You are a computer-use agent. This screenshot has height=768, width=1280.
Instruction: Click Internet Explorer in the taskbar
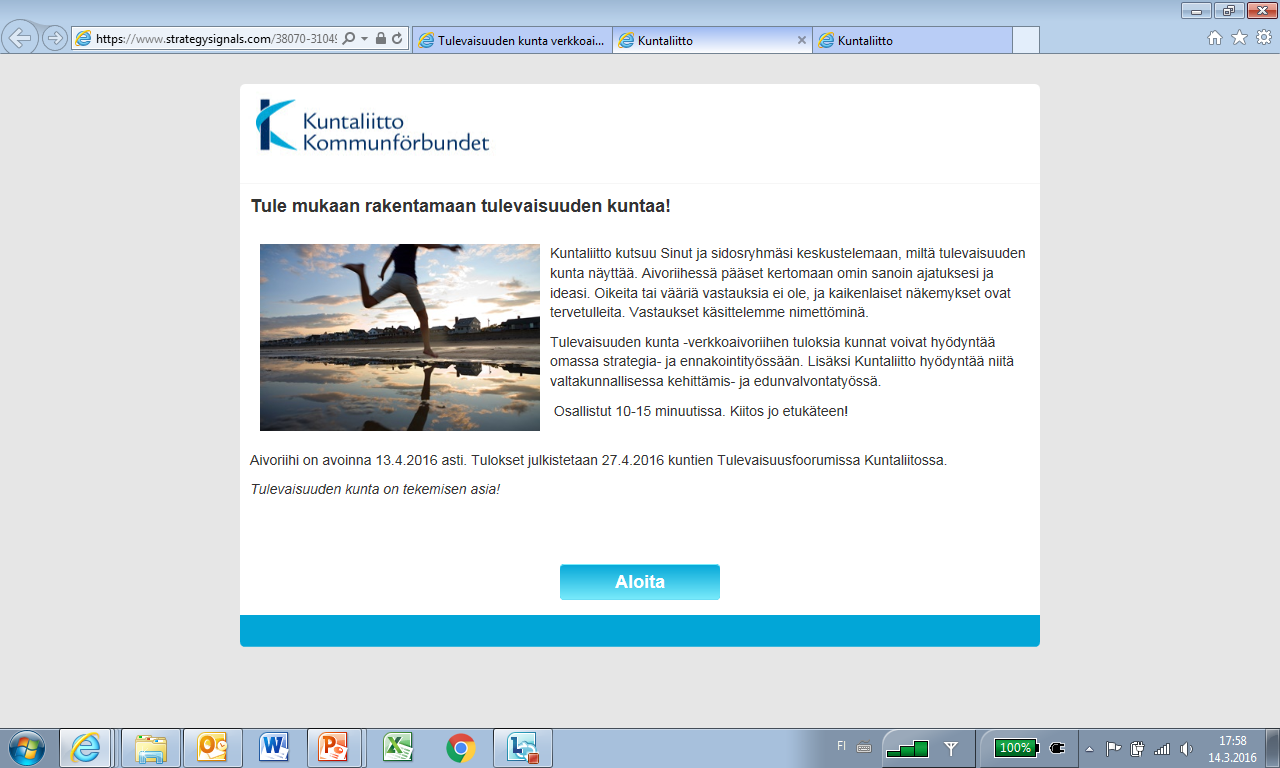click(x=85, y=748)
